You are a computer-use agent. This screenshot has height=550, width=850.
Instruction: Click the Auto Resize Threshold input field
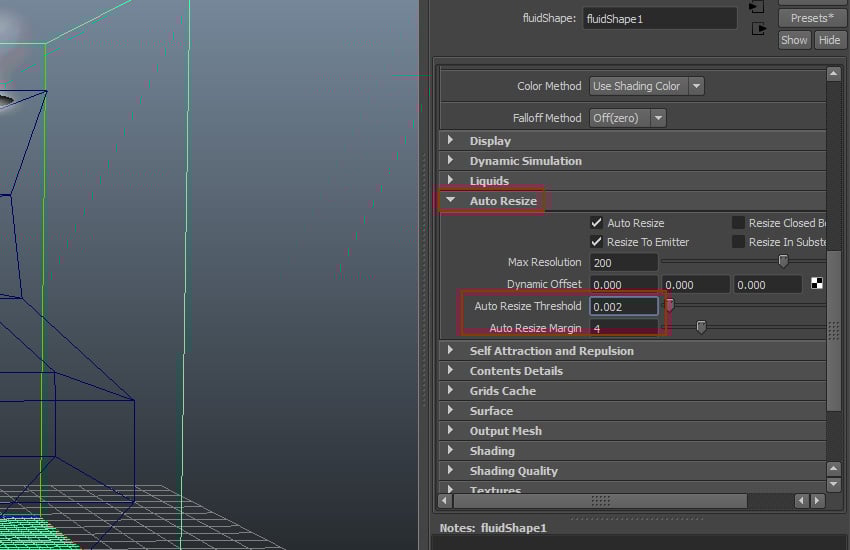[x=623, y=306]
